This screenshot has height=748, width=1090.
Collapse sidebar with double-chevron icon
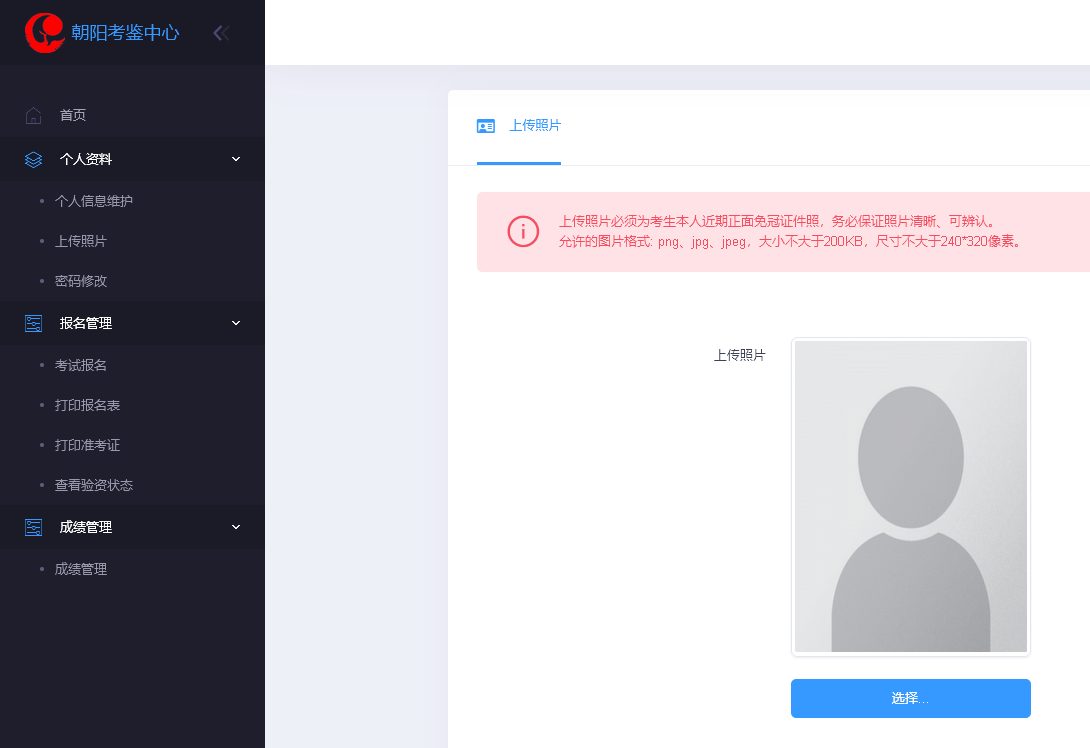(x=221, y=33)
